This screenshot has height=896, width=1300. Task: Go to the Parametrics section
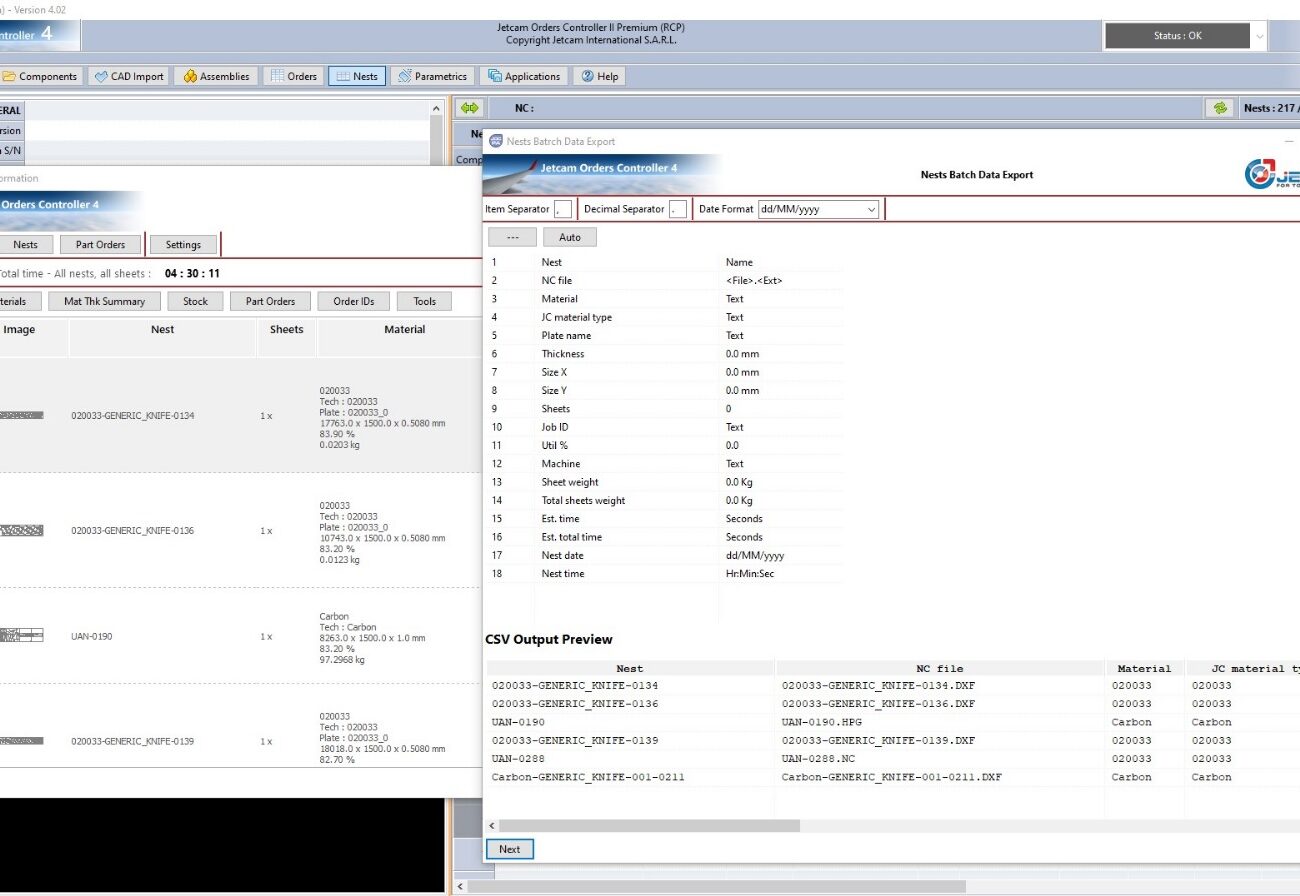click(x=432, y=76)
